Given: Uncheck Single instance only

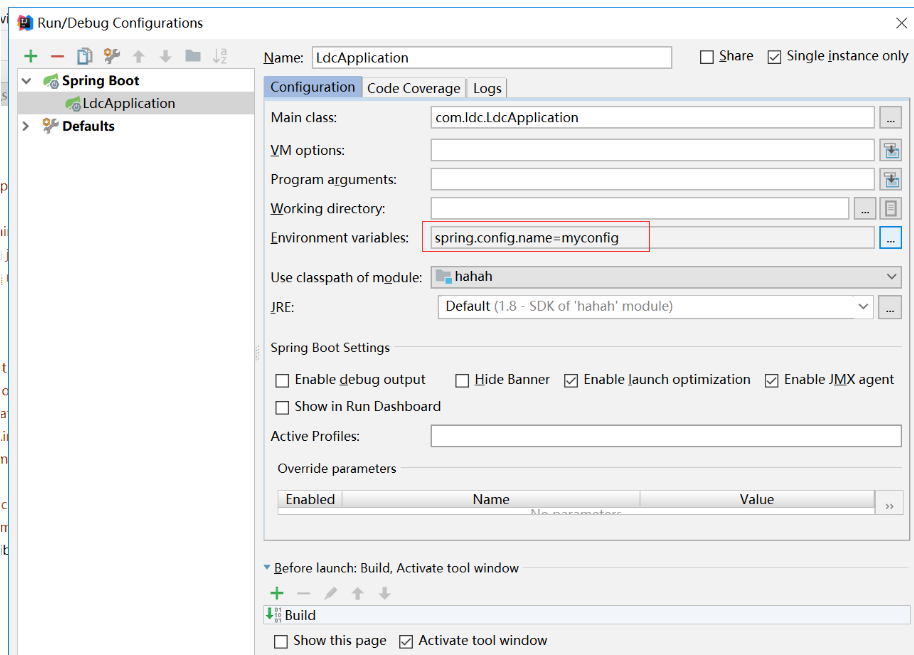Looking at the screenshot, I should coord(774,57).
